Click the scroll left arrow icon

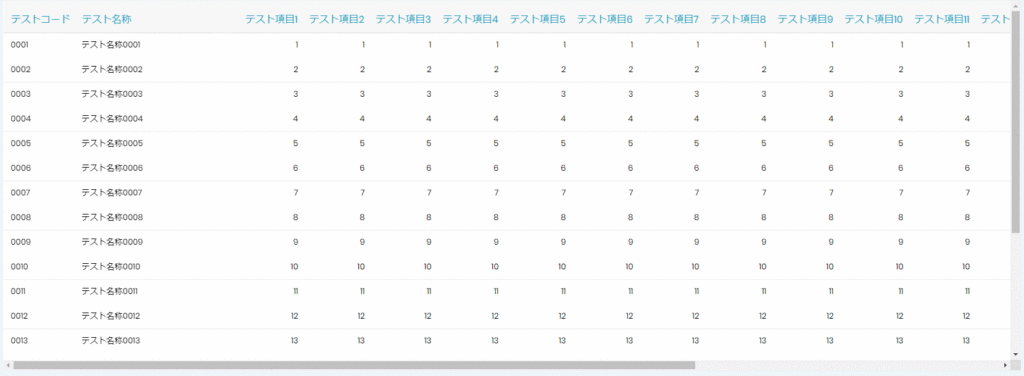pos(7,365)
